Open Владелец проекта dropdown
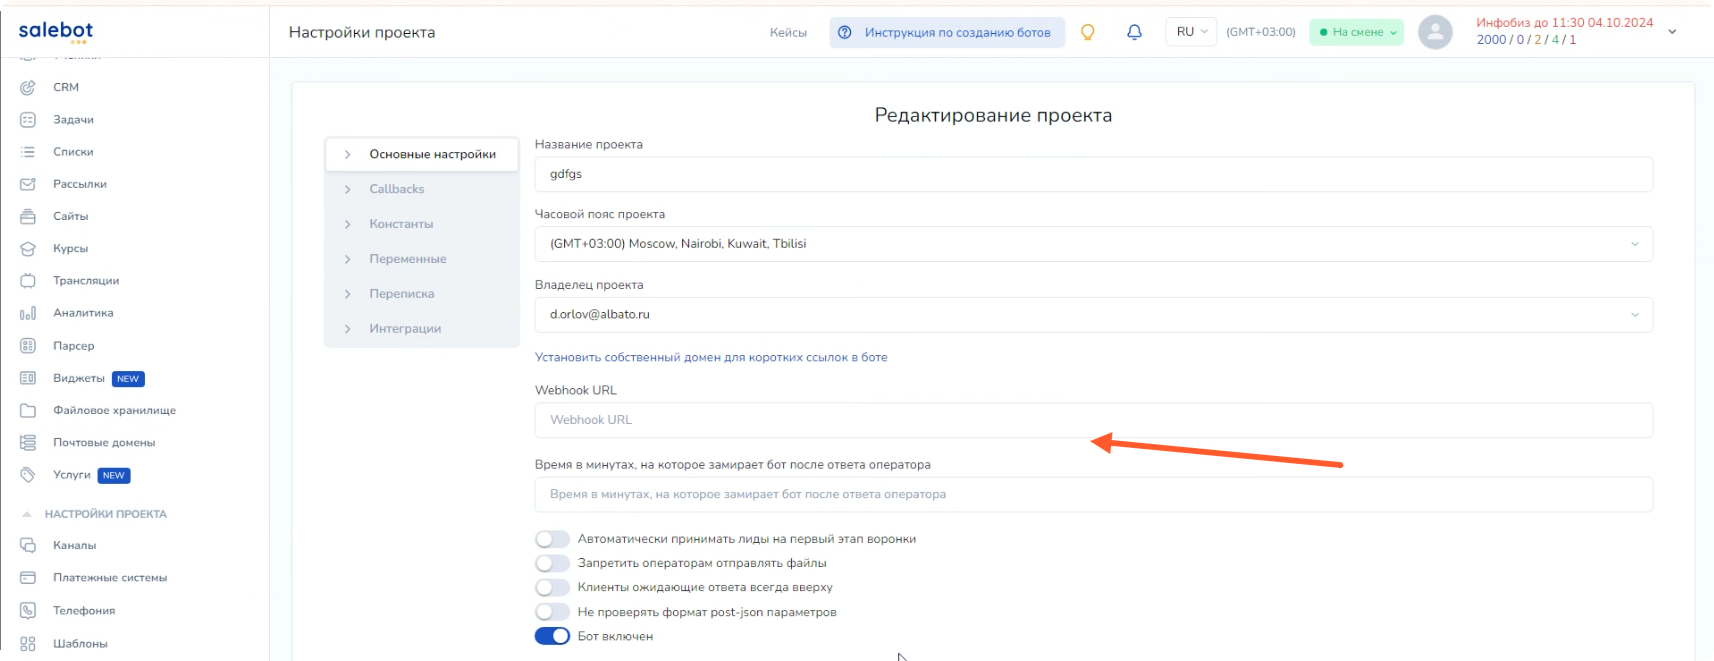This screenshot has height=661, width=1714. pos(1093,315)
